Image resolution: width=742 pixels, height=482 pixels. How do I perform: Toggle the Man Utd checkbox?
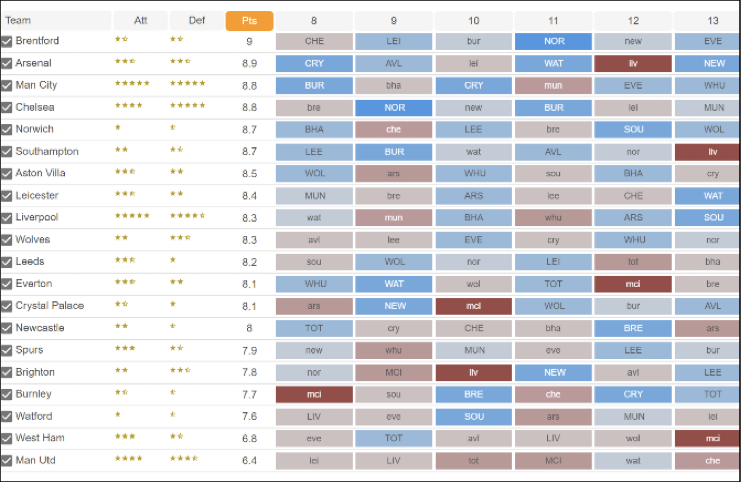click(7, 460)
